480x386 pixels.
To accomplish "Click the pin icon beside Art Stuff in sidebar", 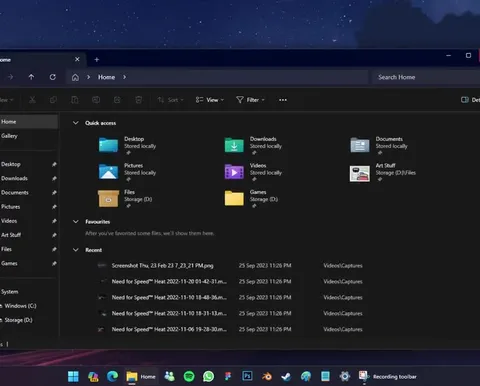I will tap(54, 235).
